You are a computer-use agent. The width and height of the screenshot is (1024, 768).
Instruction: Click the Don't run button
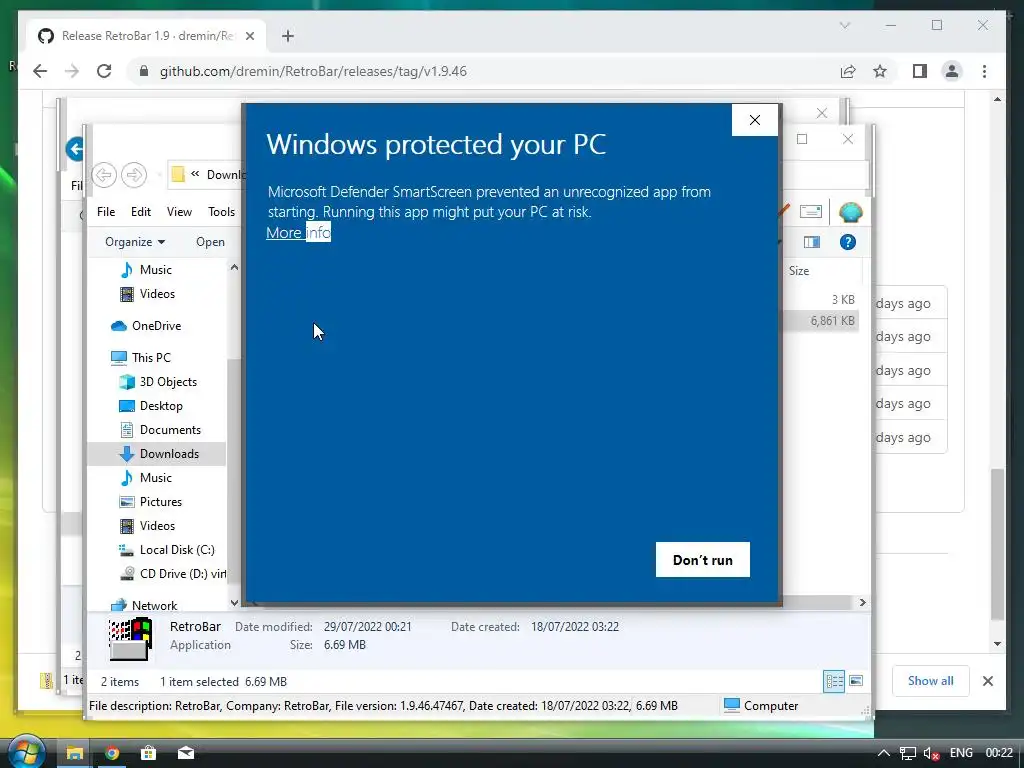tap(703, 560)
